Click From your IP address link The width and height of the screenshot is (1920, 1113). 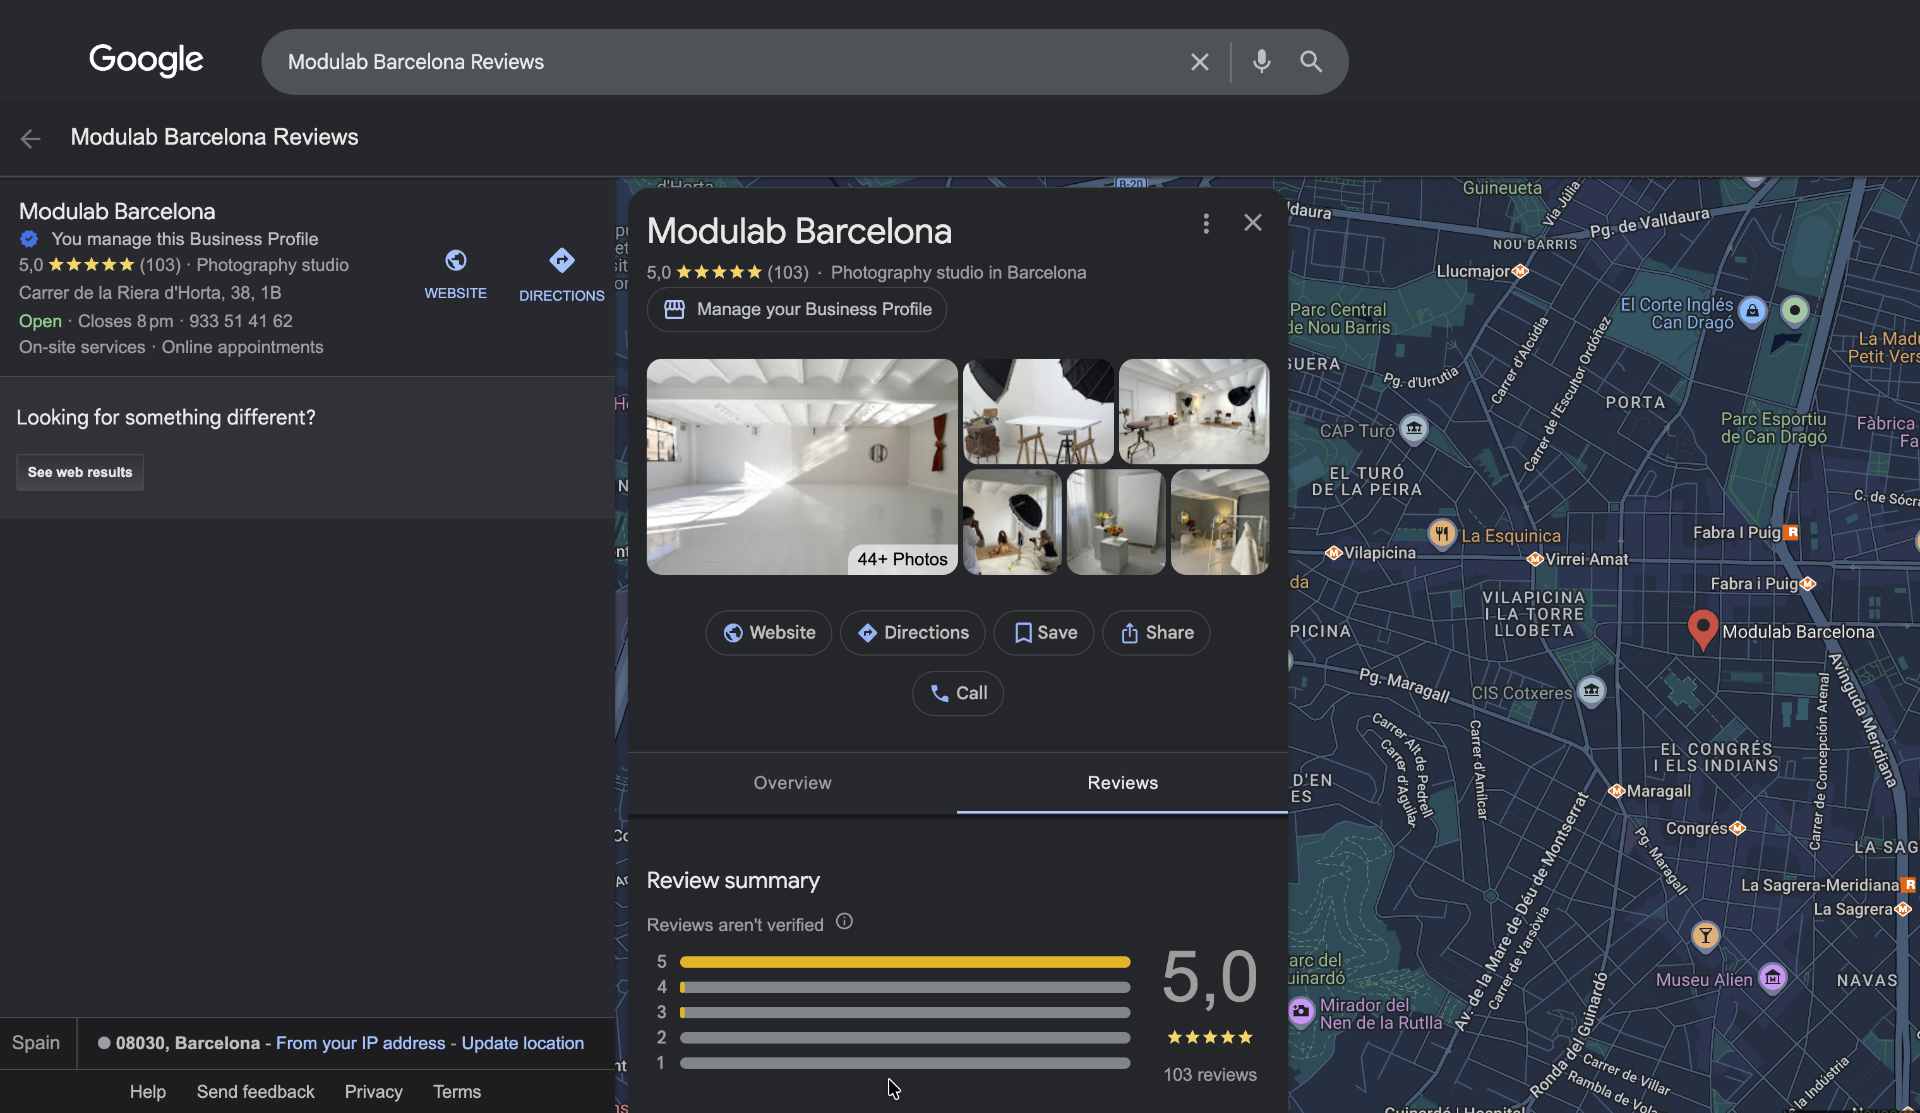point(360,1043)
